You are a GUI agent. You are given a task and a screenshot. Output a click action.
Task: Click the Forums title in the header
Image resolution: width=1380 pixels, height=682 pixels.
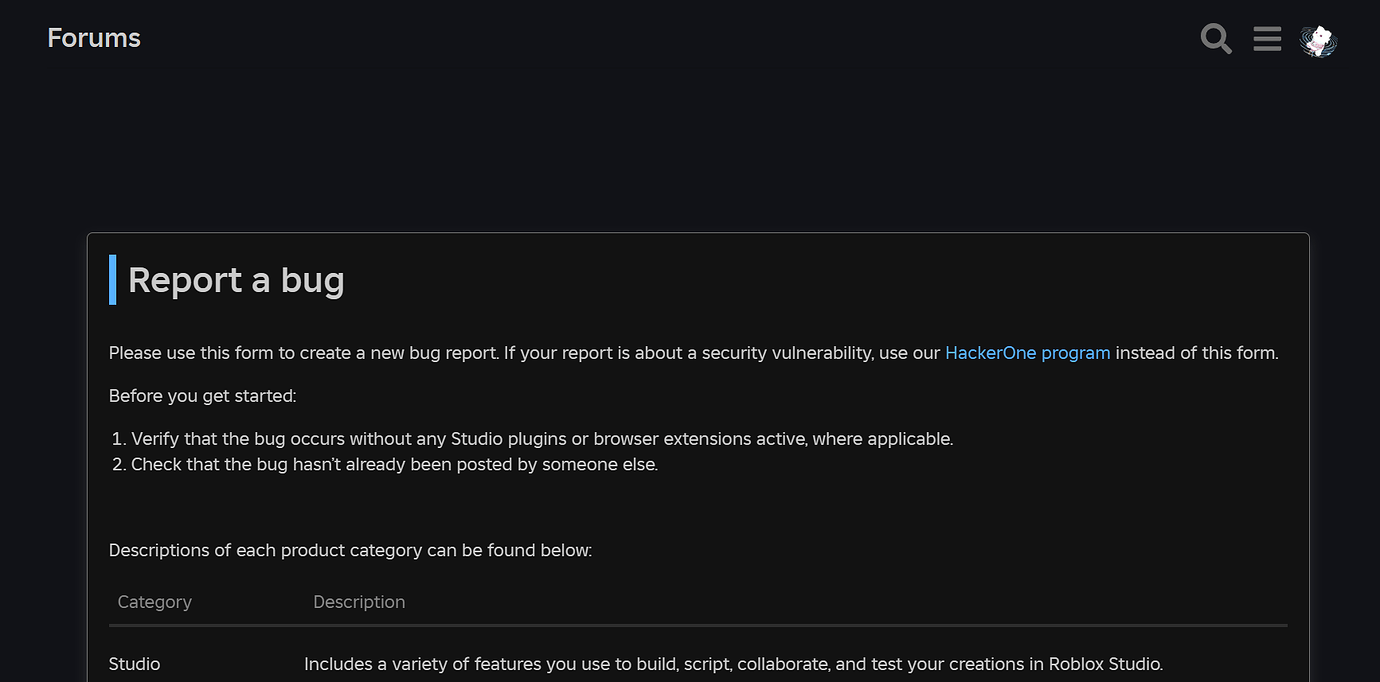[93, 37]
